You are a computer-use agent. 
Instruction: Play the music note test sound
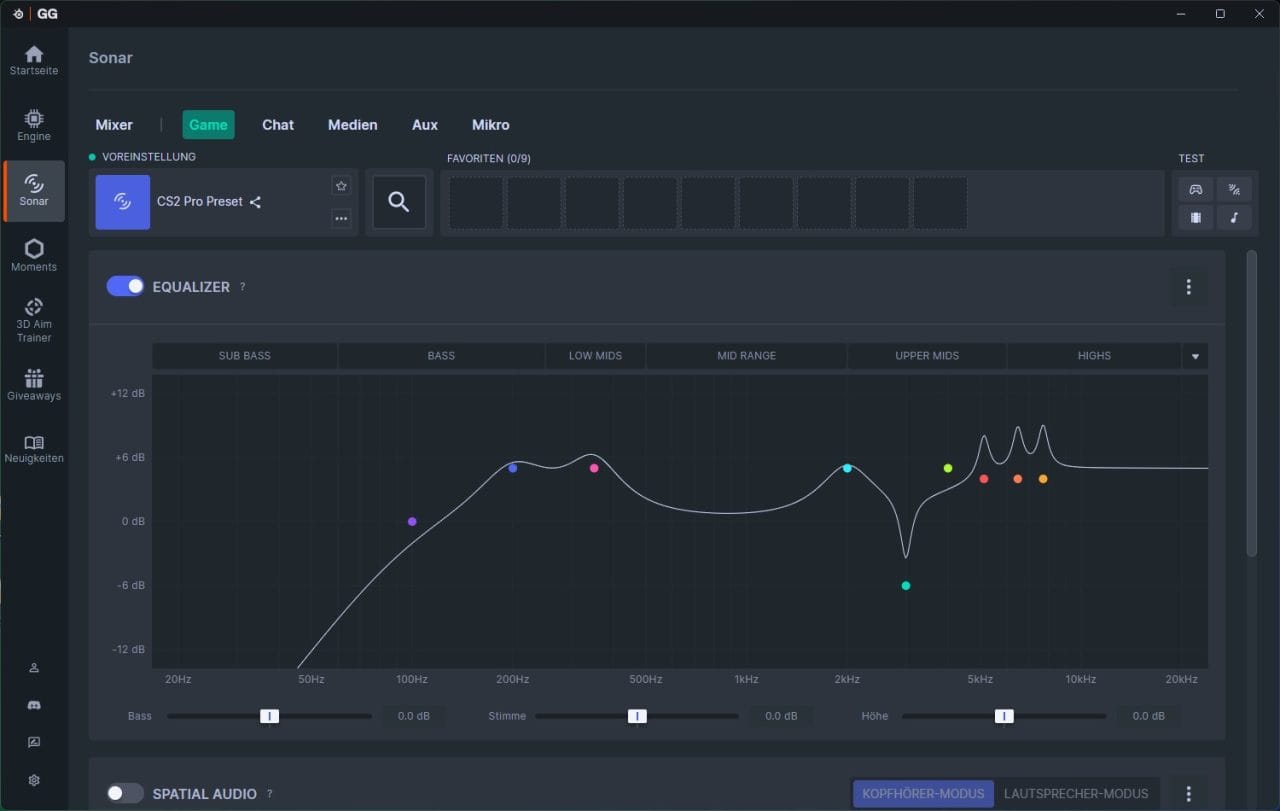1234,217
